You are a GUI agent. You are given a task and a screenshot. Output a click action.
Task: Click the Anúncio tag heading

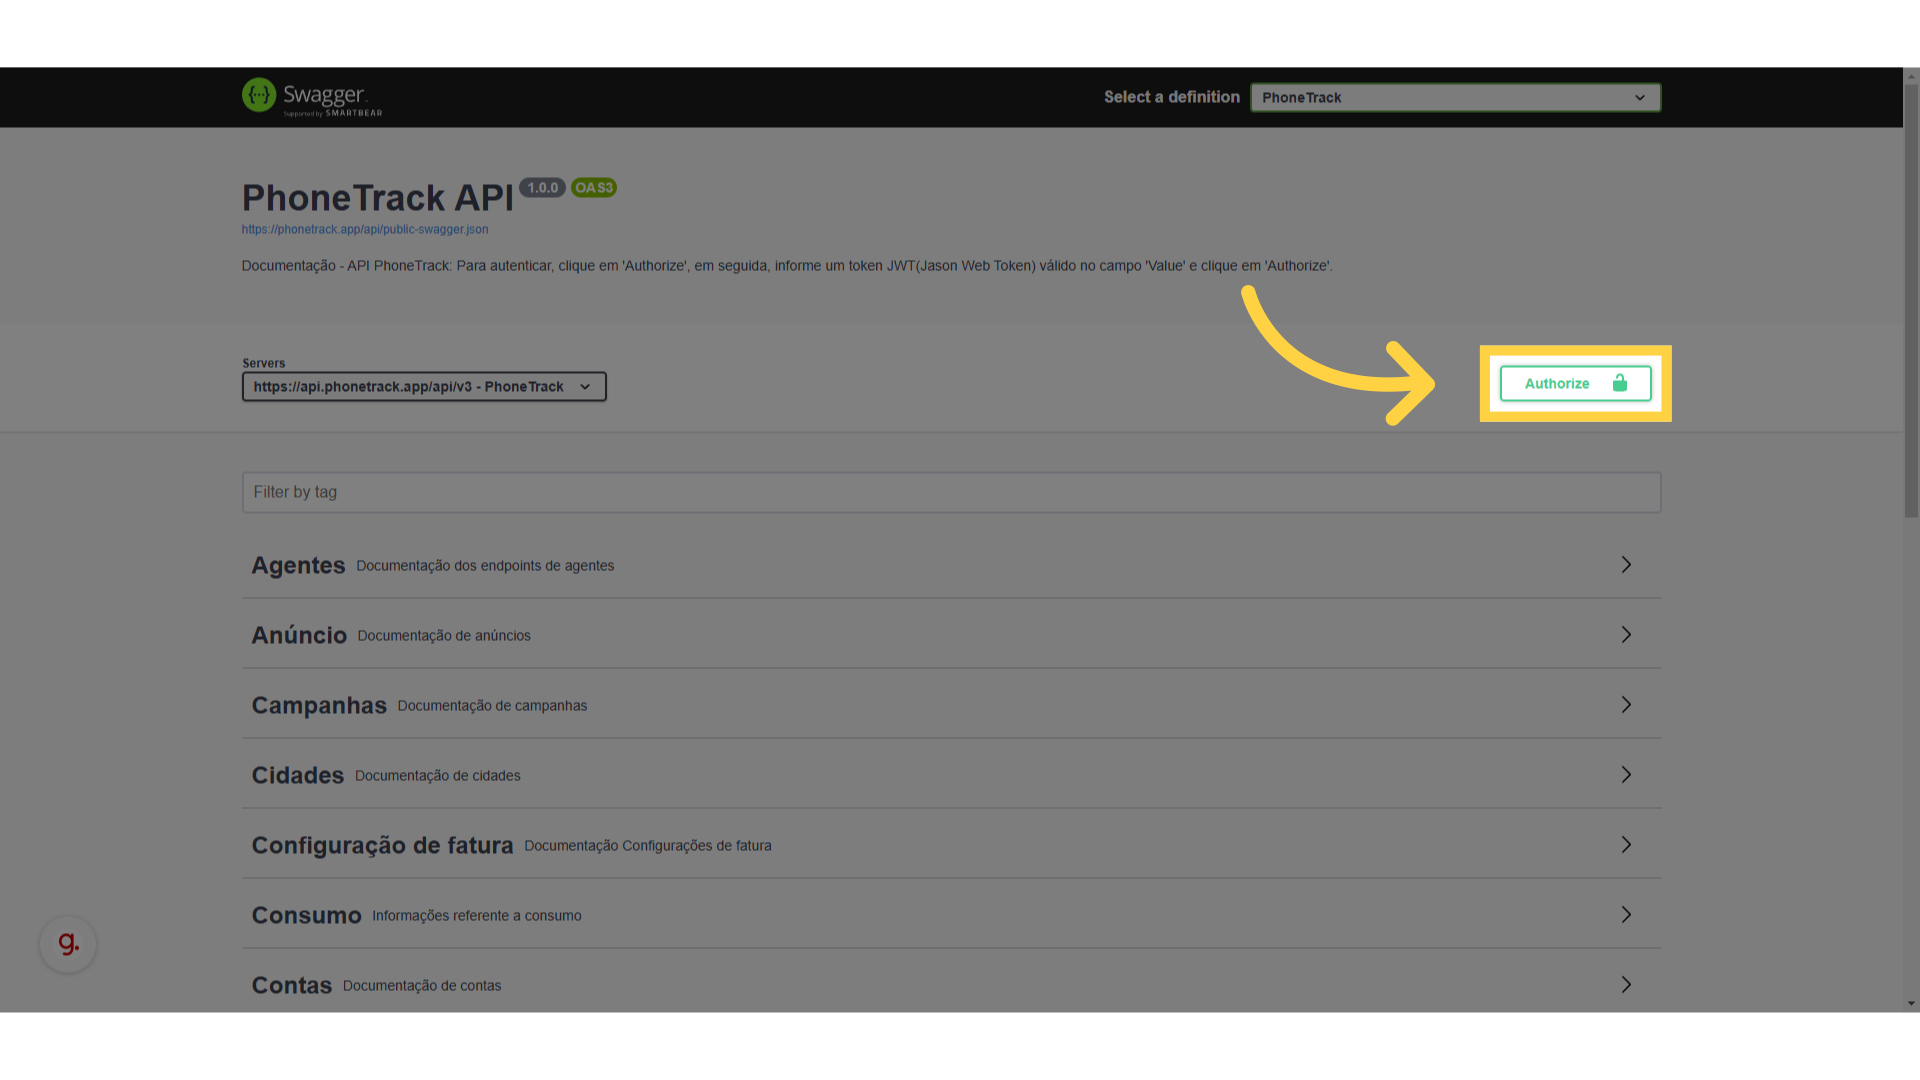coord(299,635)
